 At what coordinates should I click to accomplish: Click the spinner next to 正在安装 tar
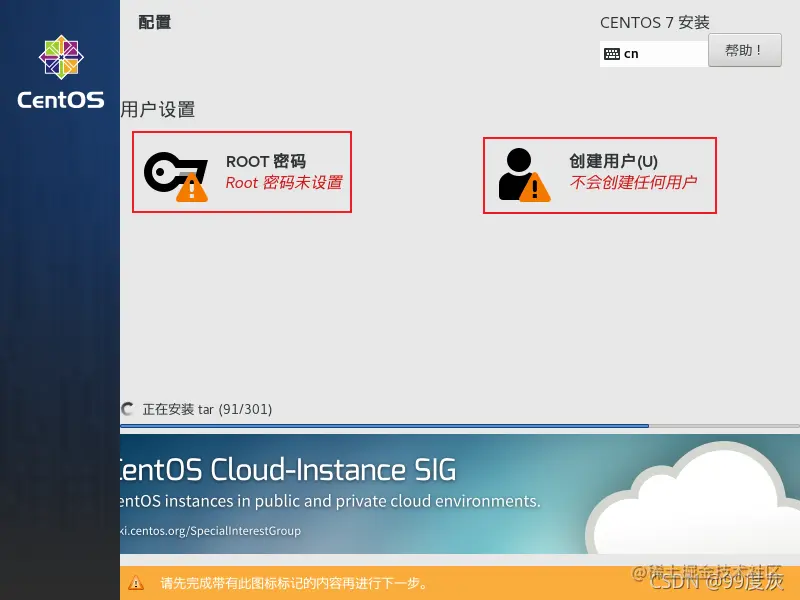click(127, 409)
